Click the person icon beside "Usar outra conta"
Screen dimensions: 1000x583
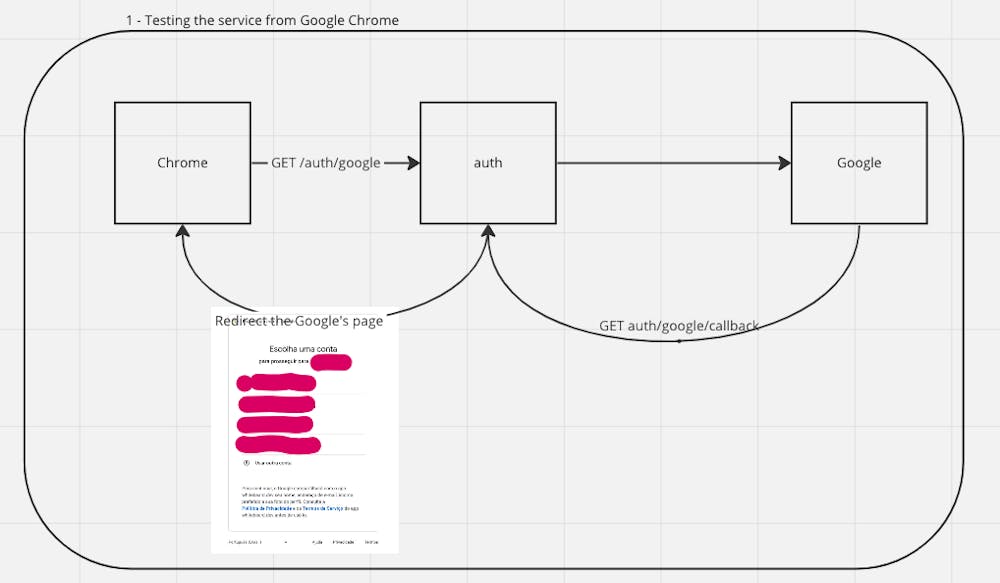pyautogui.click(x=246, y=463)
